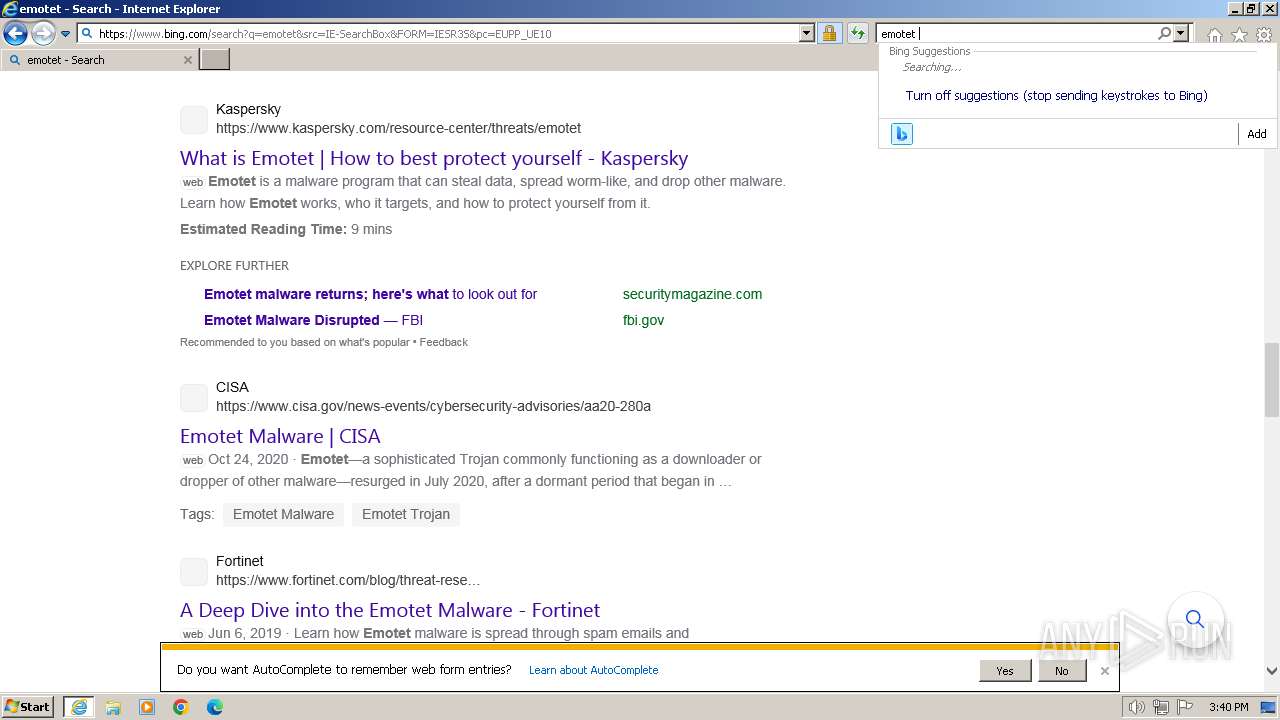Open 'A Deep Dive into the Emotet Malware' result
The image size is (1280, 720).
390,610
